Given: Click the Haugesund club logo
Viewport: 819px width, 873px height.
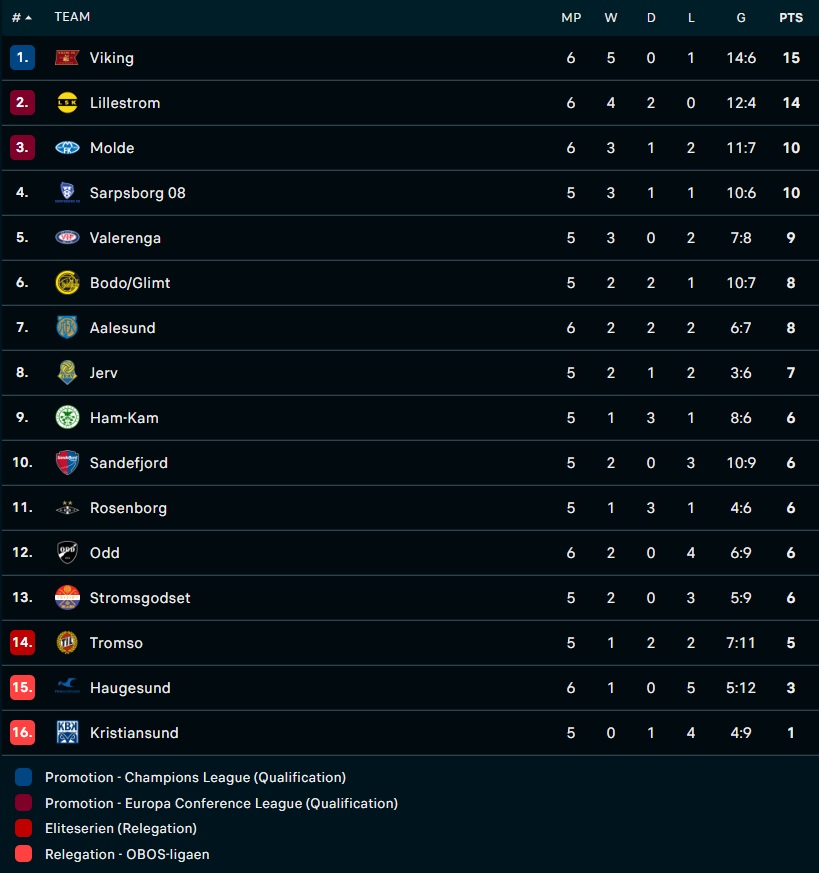Looking at the screenshot, I should pos(67,688).
